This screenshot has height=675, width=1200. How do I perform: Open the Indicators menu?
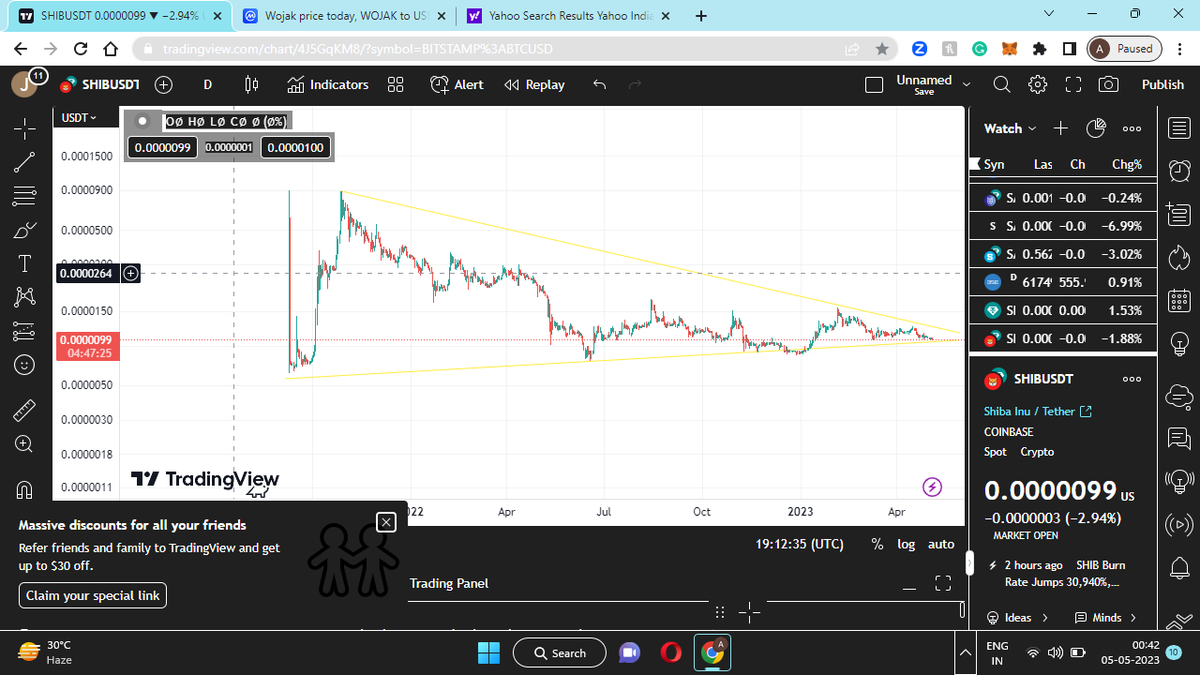point(328,85)
